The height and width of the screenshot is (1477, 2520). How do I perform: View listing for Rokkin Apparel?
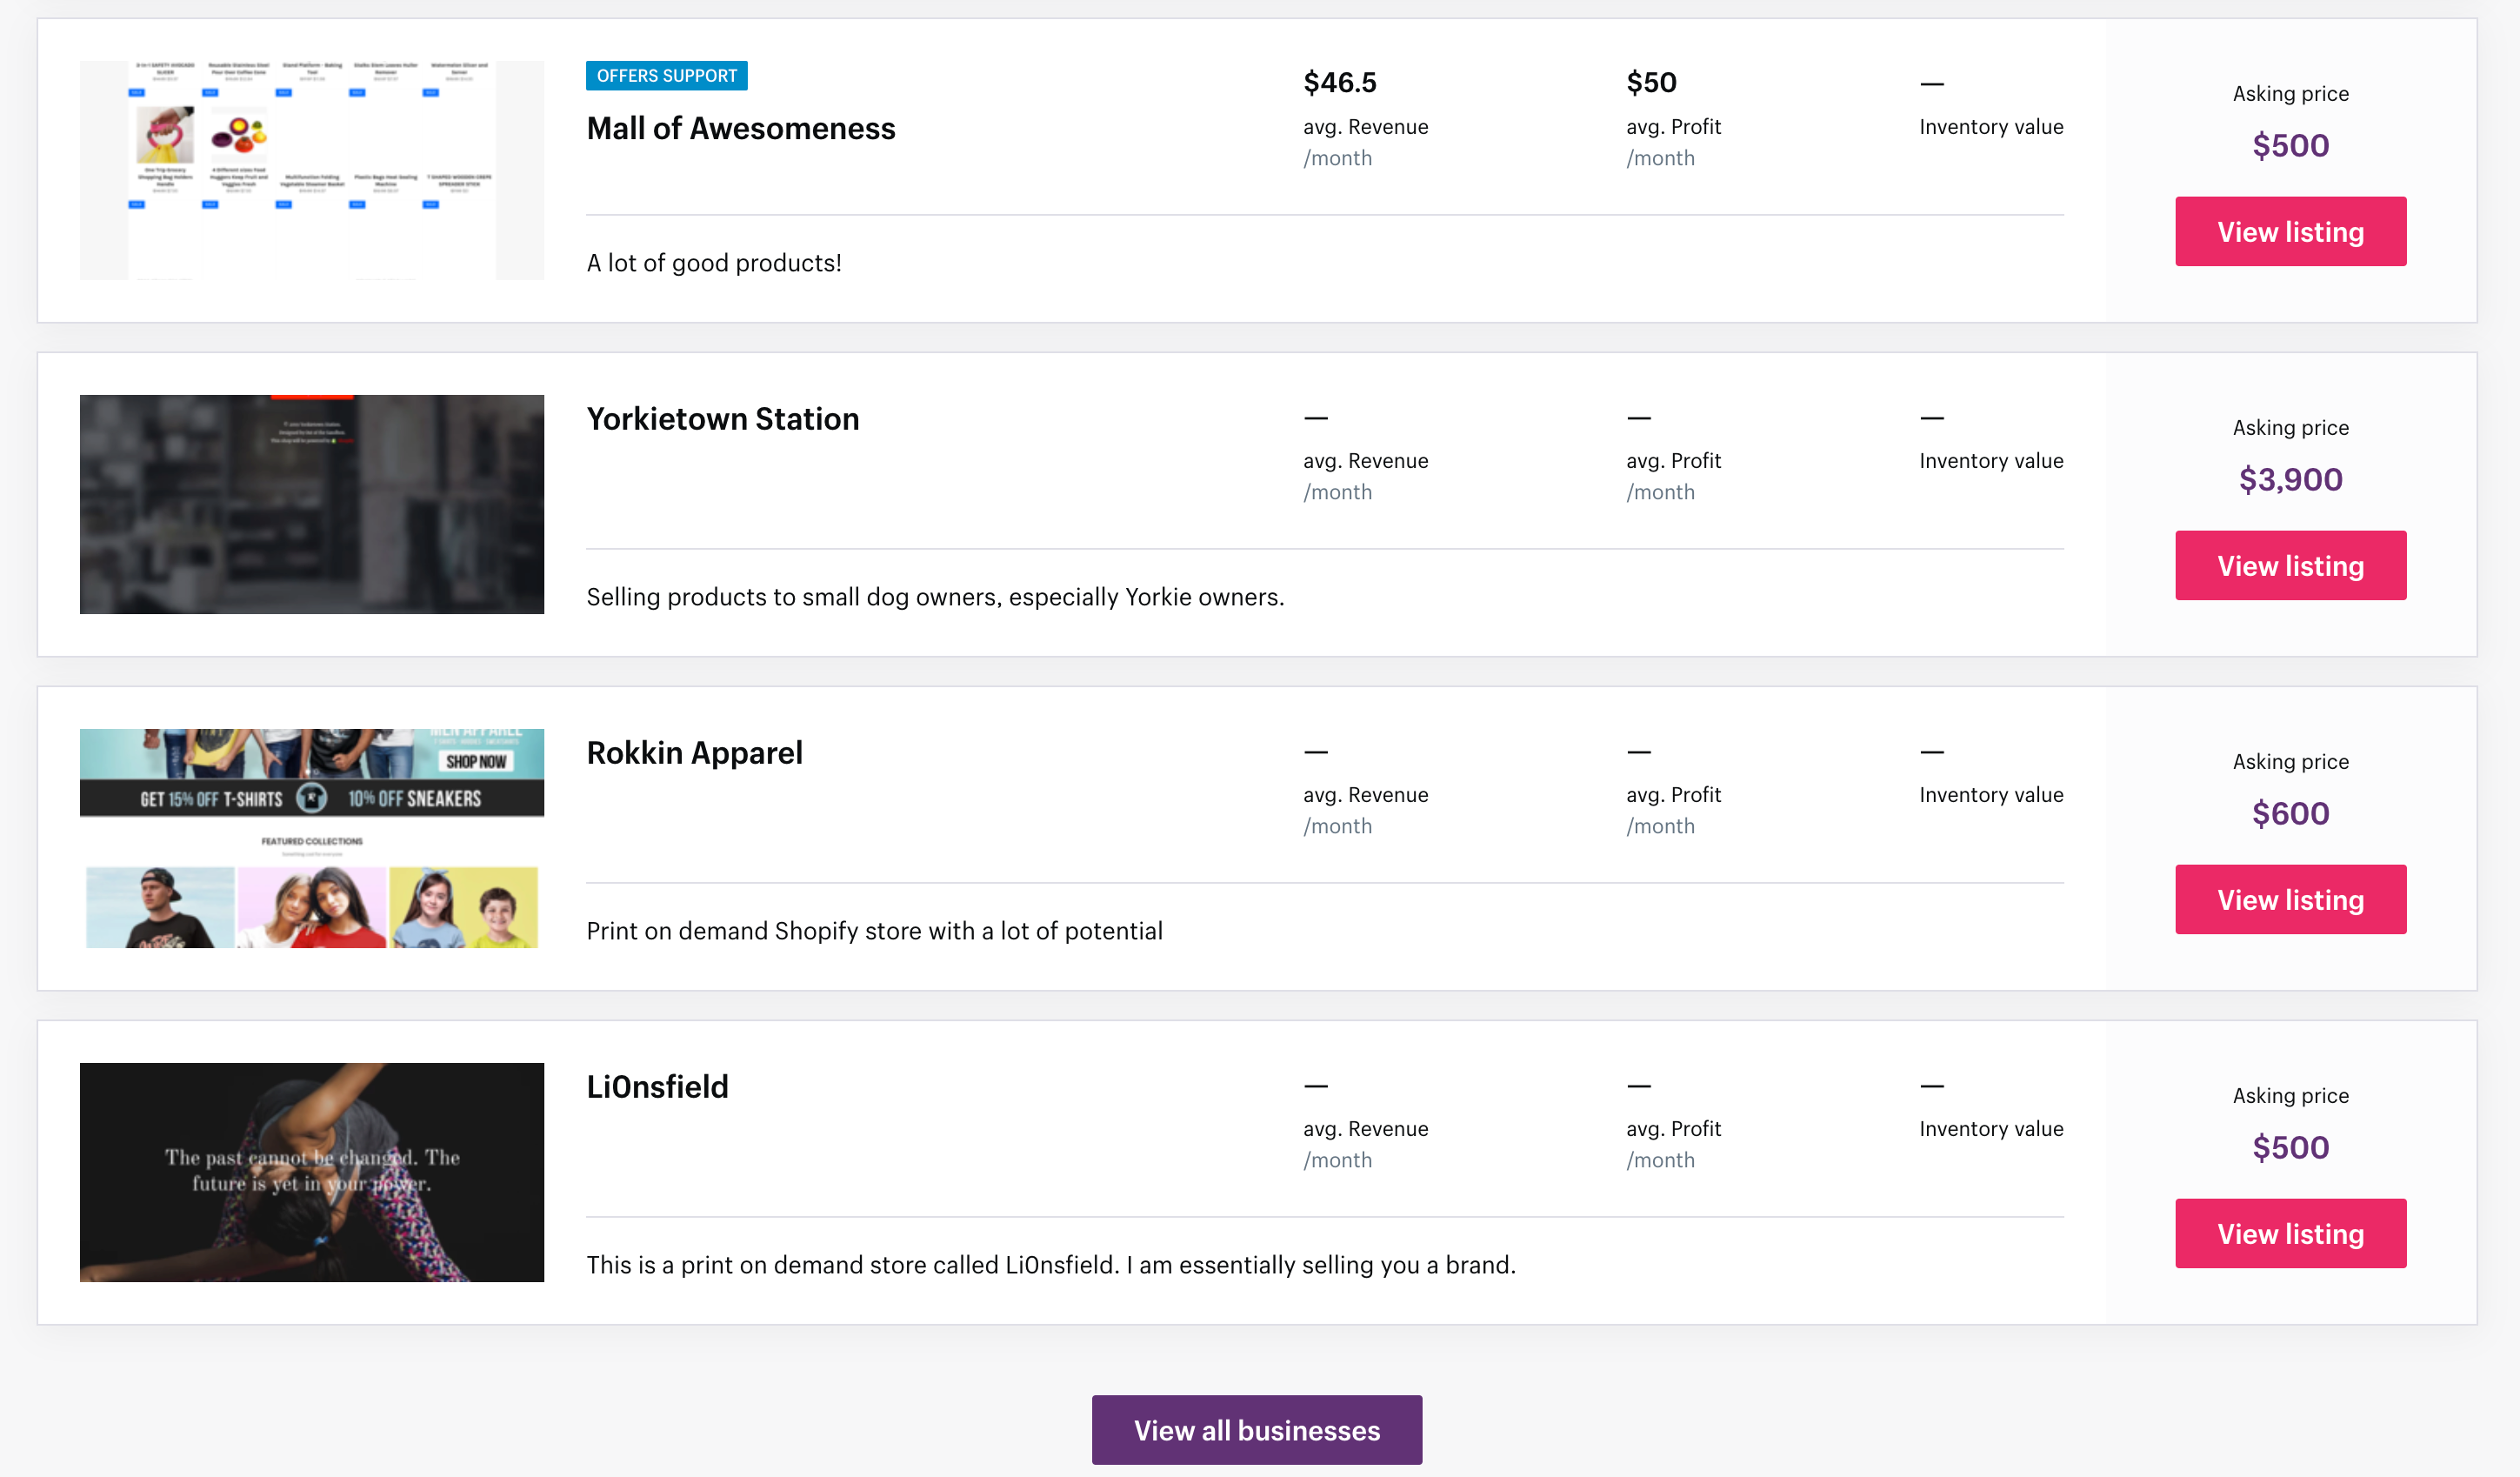point(2290,900)
